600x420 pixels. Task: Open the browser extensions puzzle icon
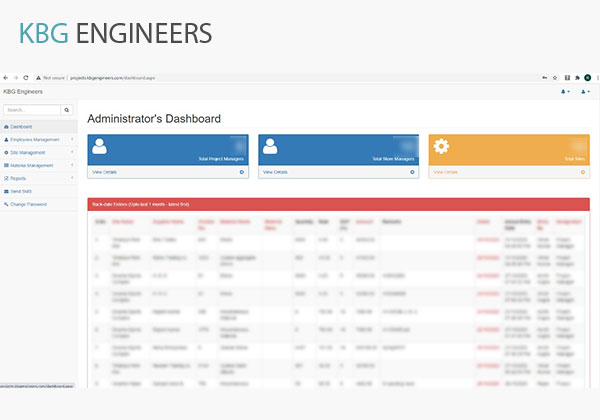coord(577,78)
